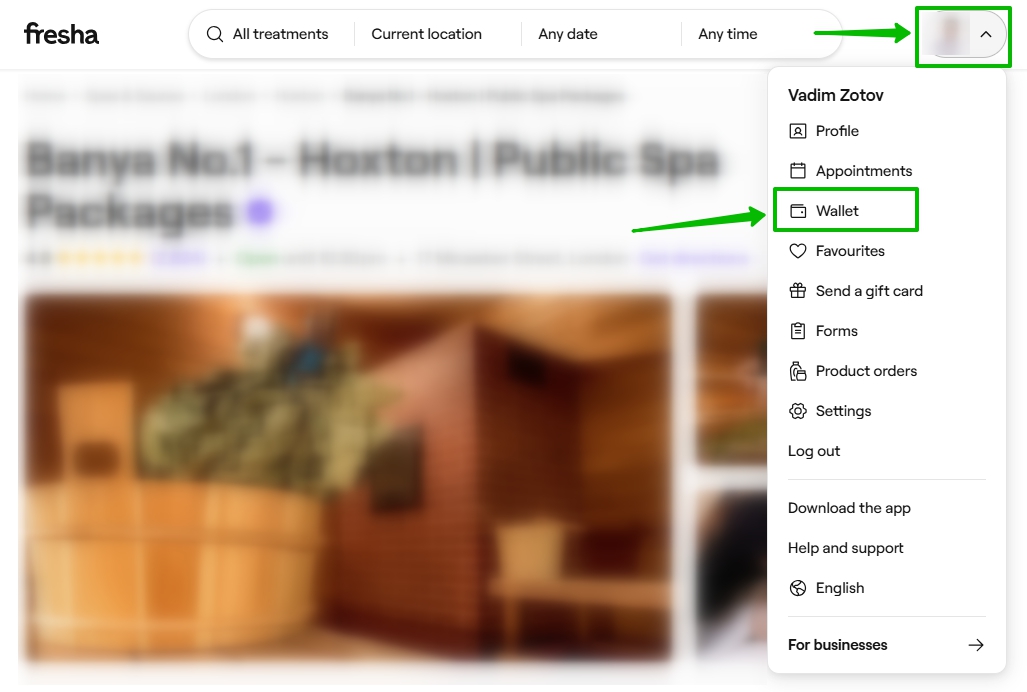Open the main sauna photo
This screenshot has width=1027, height=692.
(347, 476)
